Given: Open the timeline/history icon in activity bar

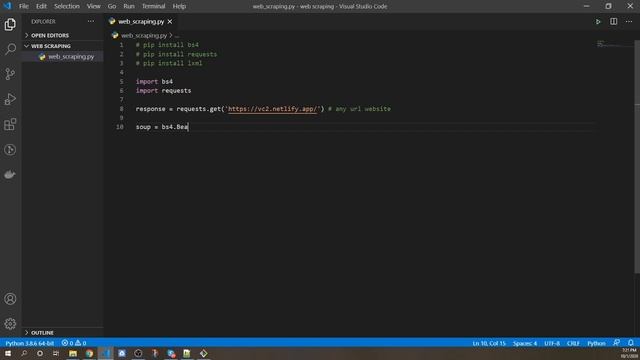Looking at the screenshot, I should pos(10,149).
